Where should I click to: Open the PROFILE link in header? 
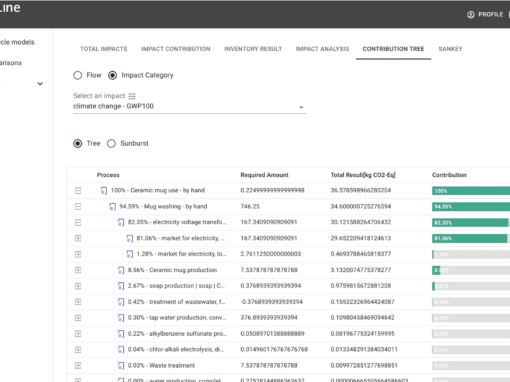click(491, 15)
